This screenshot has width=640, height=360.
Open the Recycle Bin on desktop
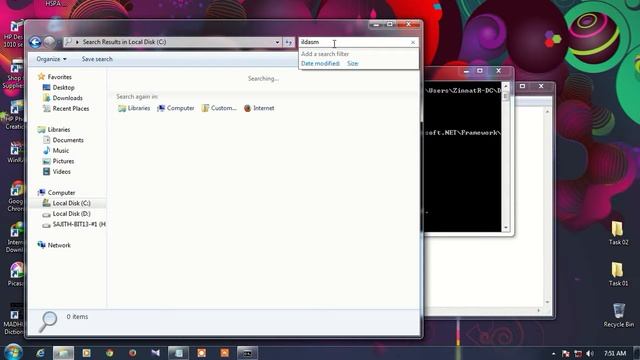619,315
